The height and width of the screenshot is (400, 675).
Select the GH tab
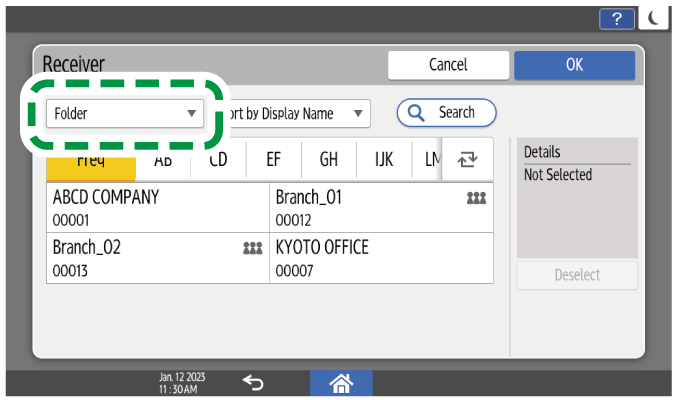click(328, 159)
